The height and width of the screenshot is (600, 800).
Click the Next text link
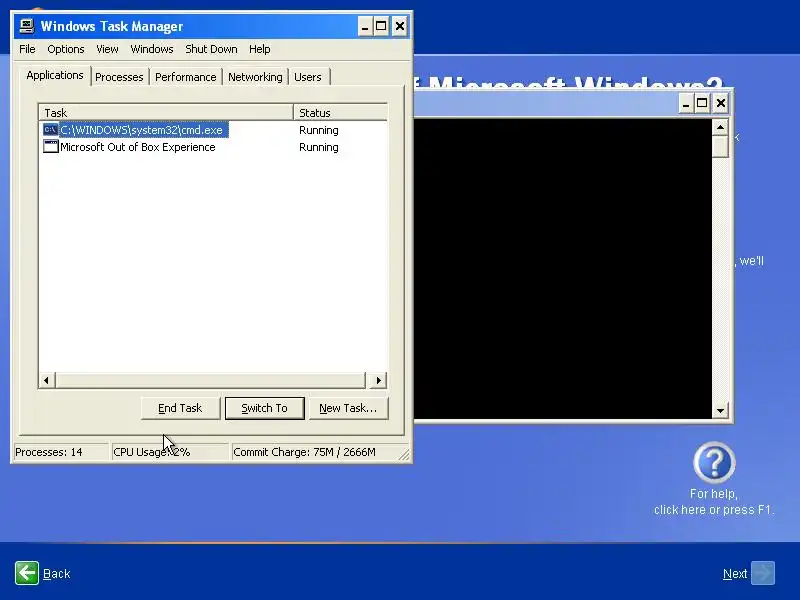pyautogui.click(x=735, y=573)
